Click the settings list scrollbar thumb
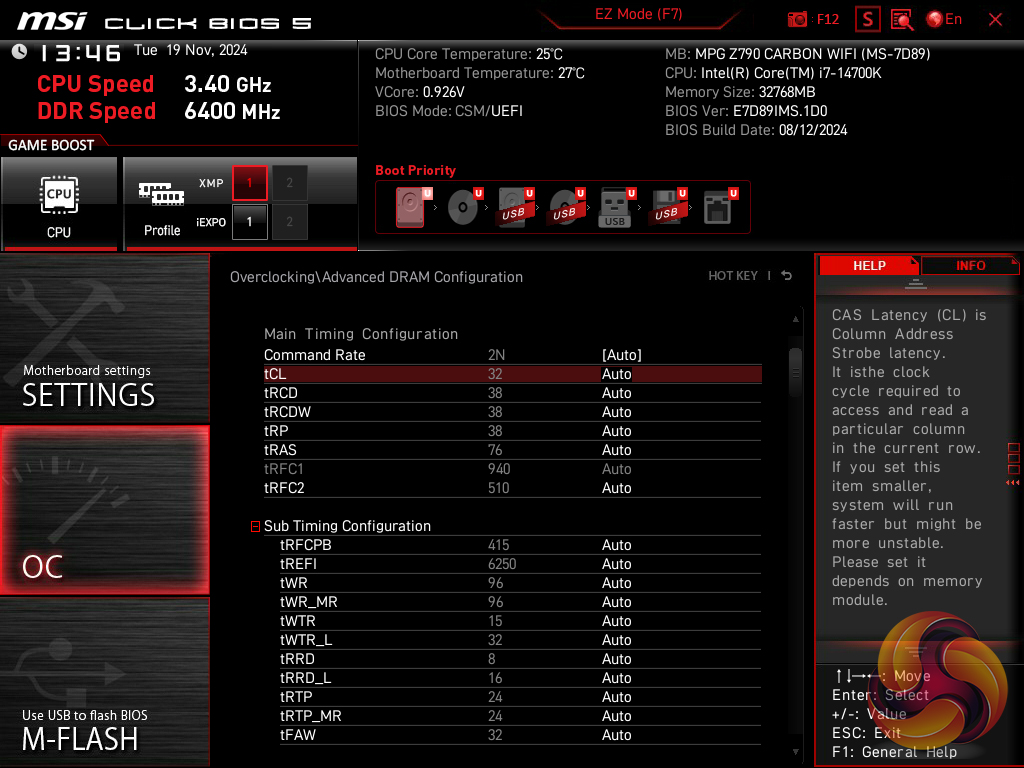Viewport: 1024px width, 768px height. (795, 372)
